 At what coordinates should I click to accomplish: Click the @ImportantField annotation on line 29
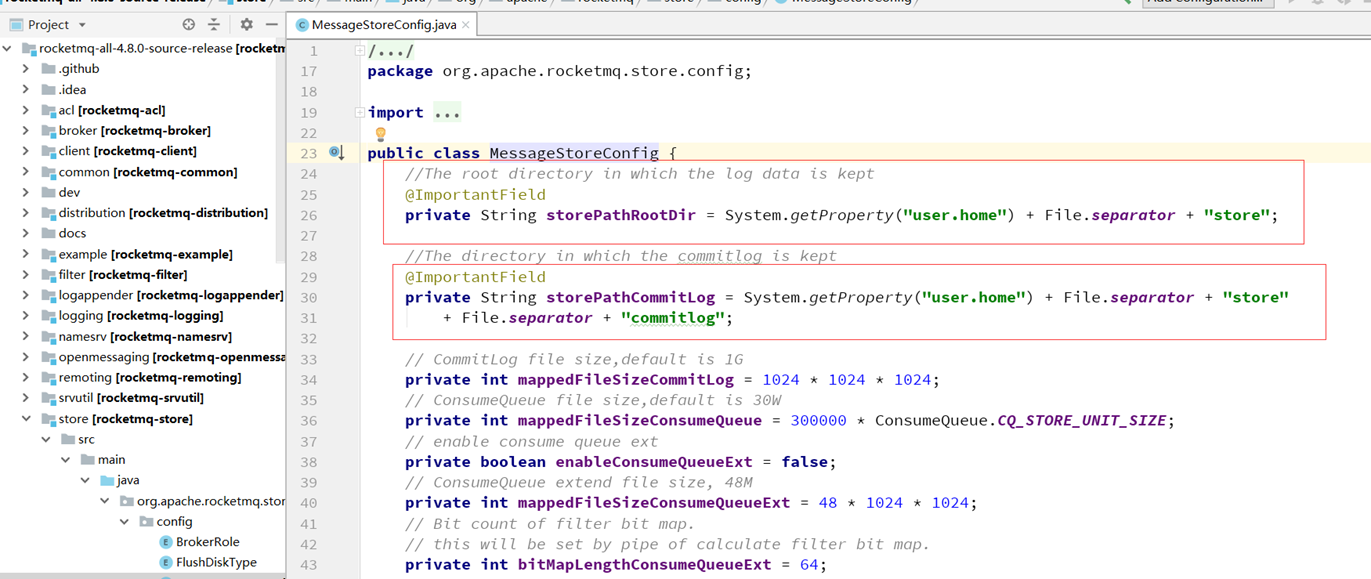(x=475, y=276)
